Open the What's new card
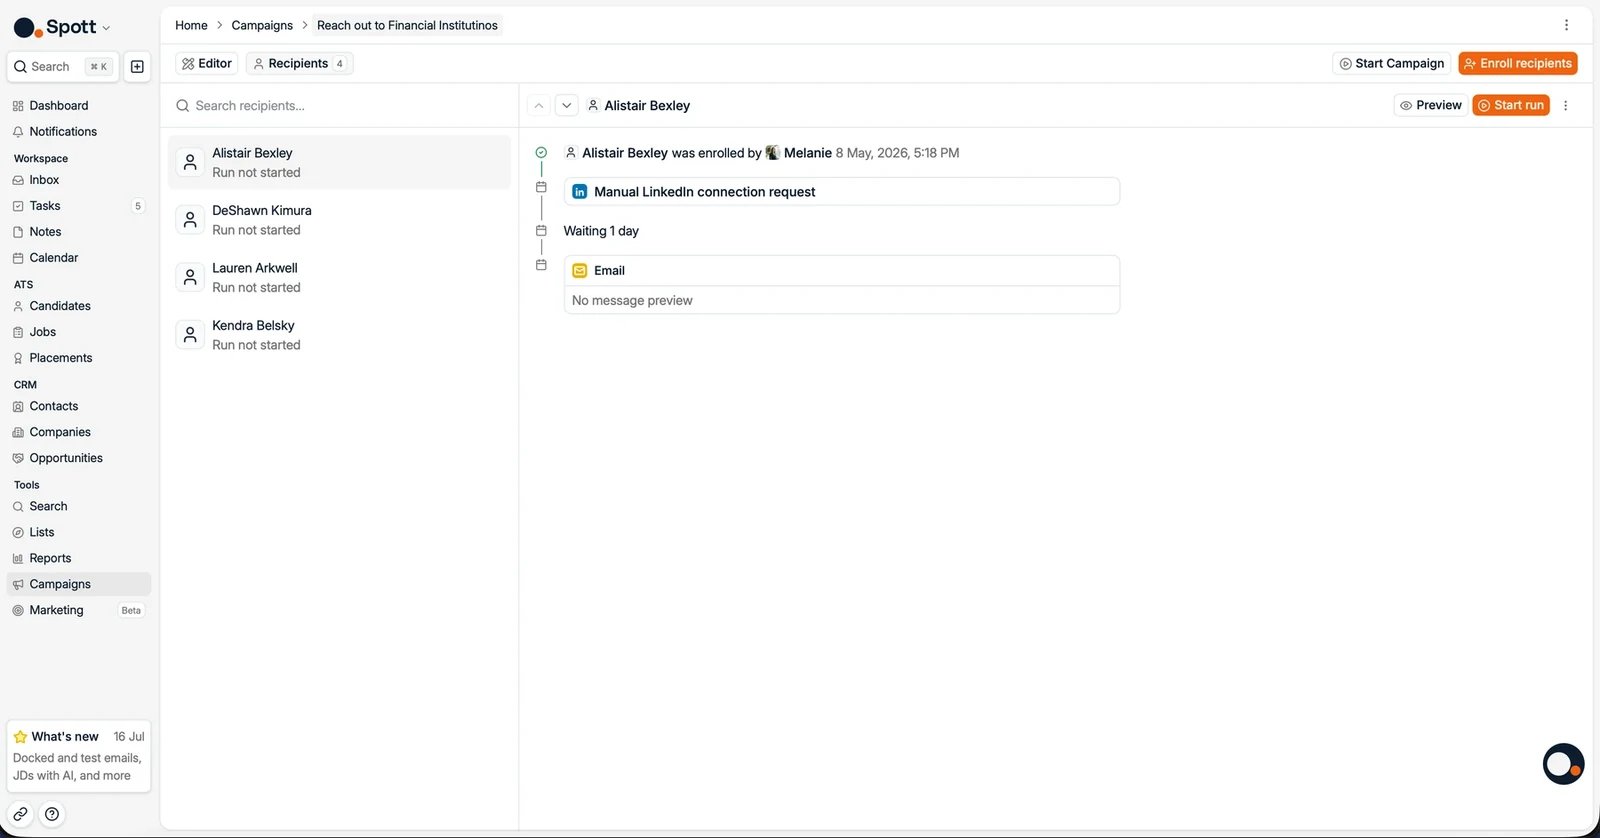Viewport: 1600px width, 838px height. [78, 756]
